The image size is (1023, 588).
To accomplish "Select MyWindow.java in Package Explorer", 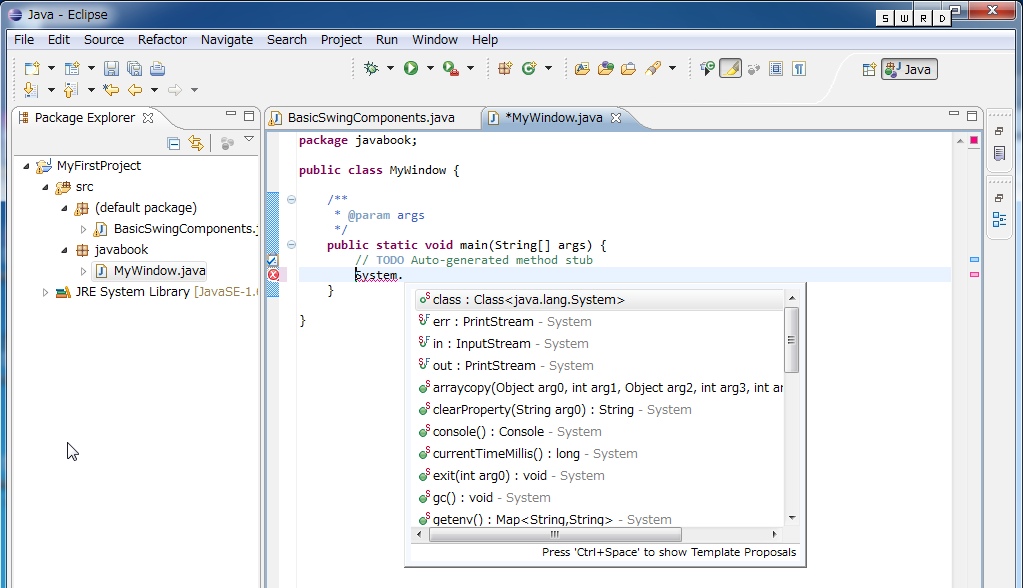I will click(159, 271).
